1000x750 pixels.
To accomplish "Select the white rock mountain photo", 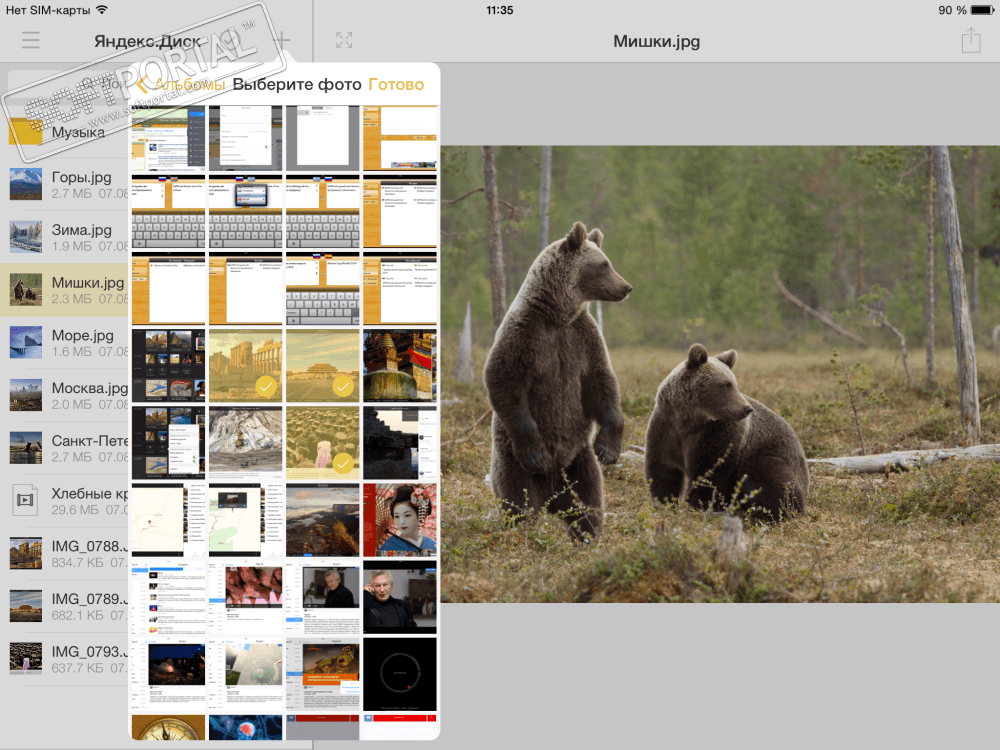I will [246, 443].
